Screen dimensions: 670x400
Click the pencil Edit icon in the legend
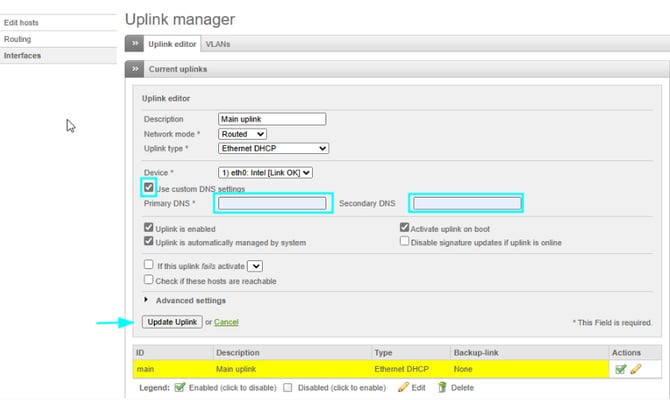pyautogui.click(x=403, y=387)
